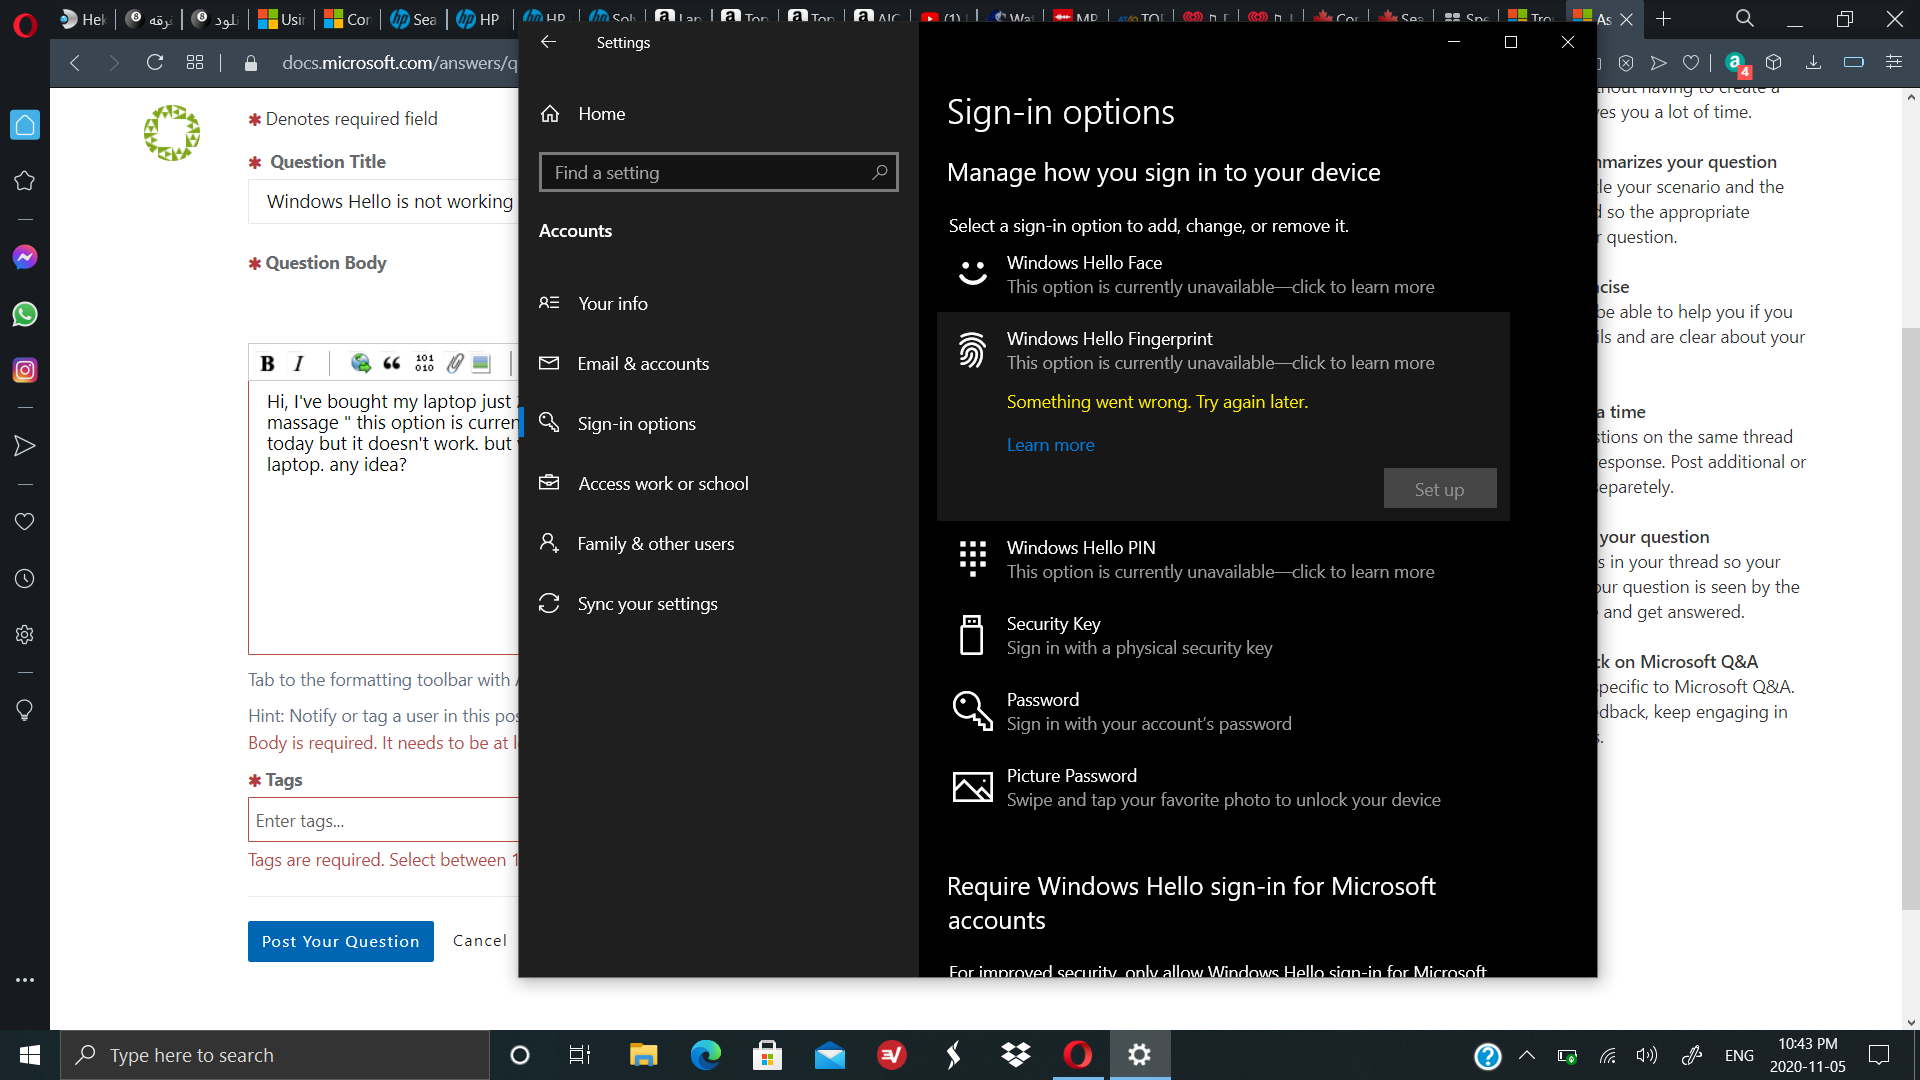The image size is (1920, 1080).
Task: Open Messenger in Opera sidebar
Action: tap(25, 257)
